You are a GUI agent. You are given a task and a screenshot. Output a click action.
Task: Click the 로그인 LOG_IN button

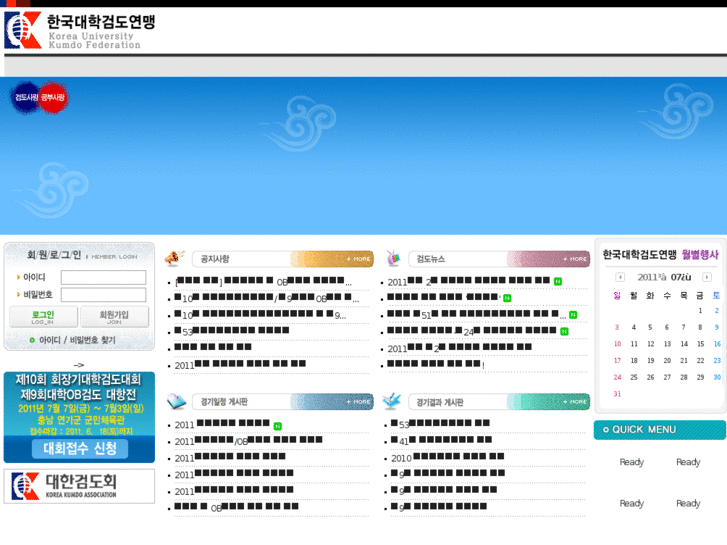[x=43, y=317]
